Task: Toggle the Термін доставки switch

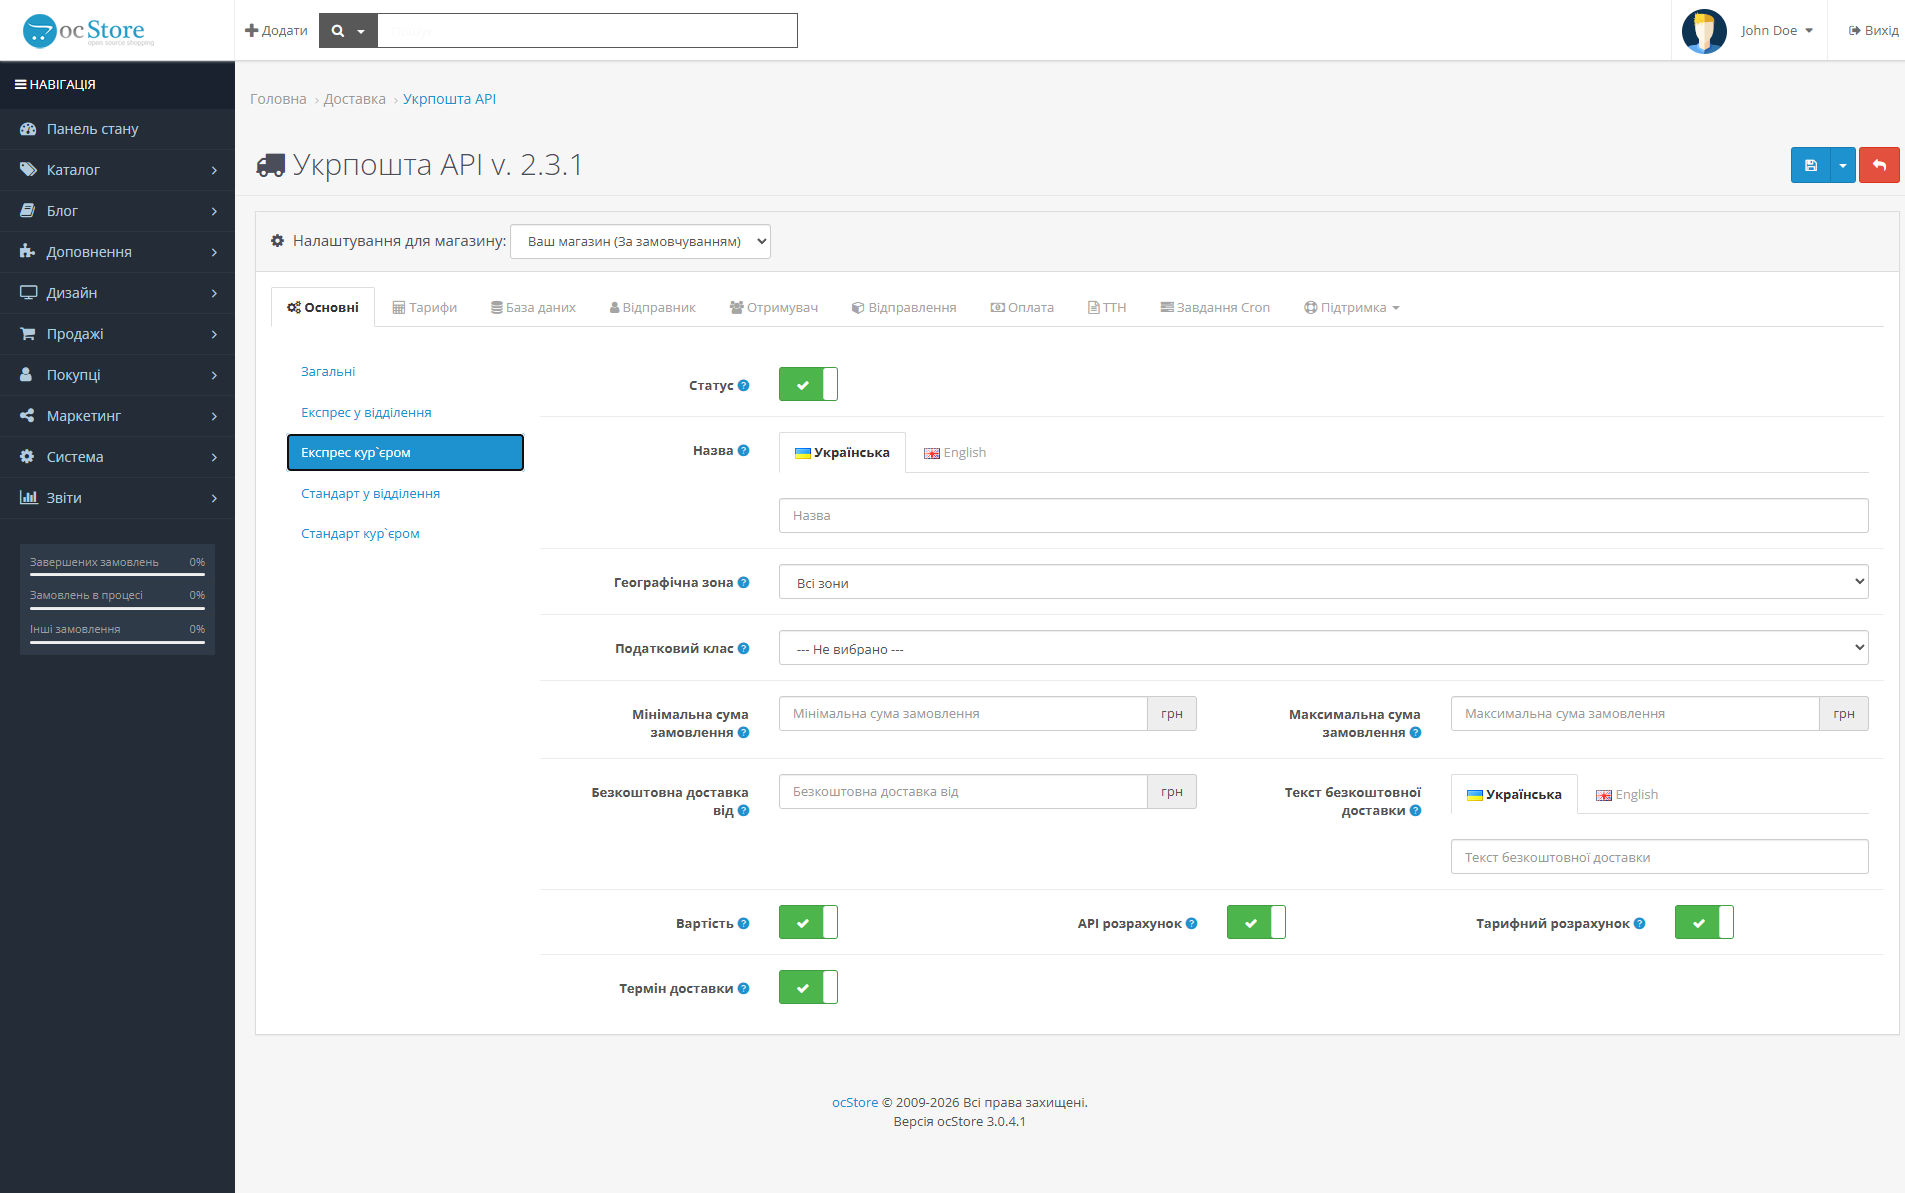Action: [x=808, y=987]
